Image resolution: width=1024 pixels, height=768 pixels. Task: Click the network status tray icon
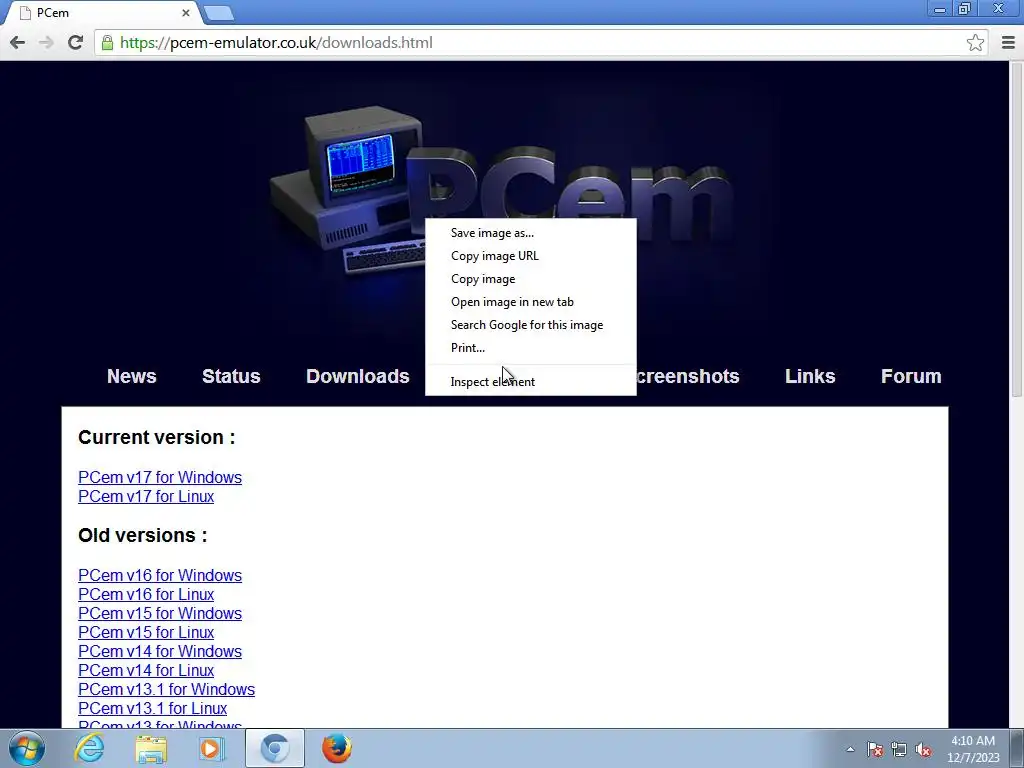899,749
